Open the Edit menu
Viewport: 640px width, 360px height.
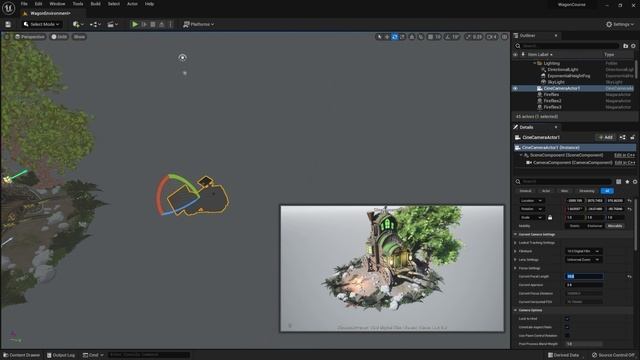click(x=38, y=4)
